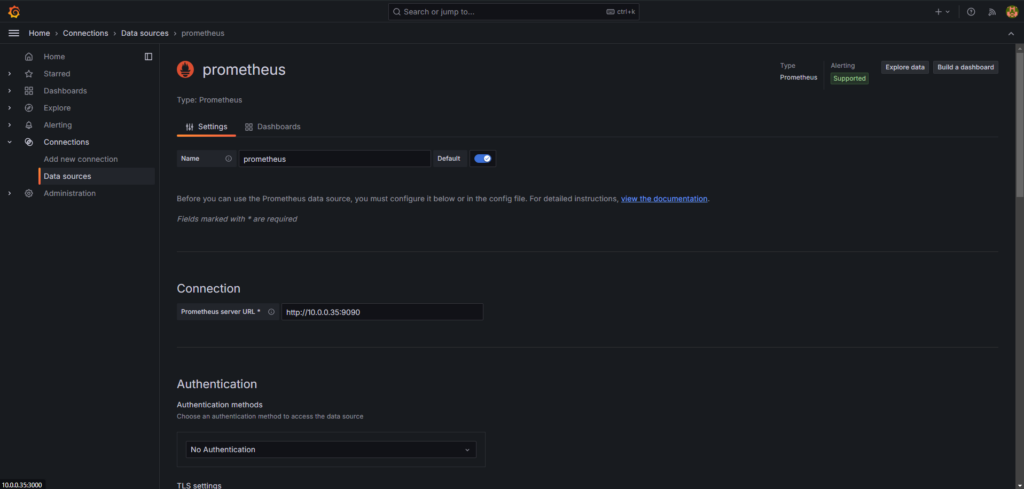Expand the Dashboards section arrow

(9, 91)
